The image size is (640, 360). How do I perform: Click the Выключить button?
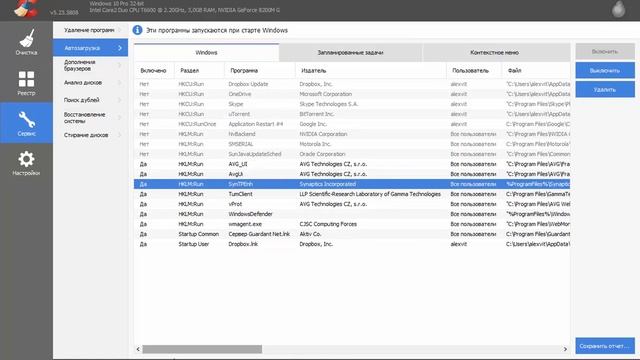[x=605, y=71]
